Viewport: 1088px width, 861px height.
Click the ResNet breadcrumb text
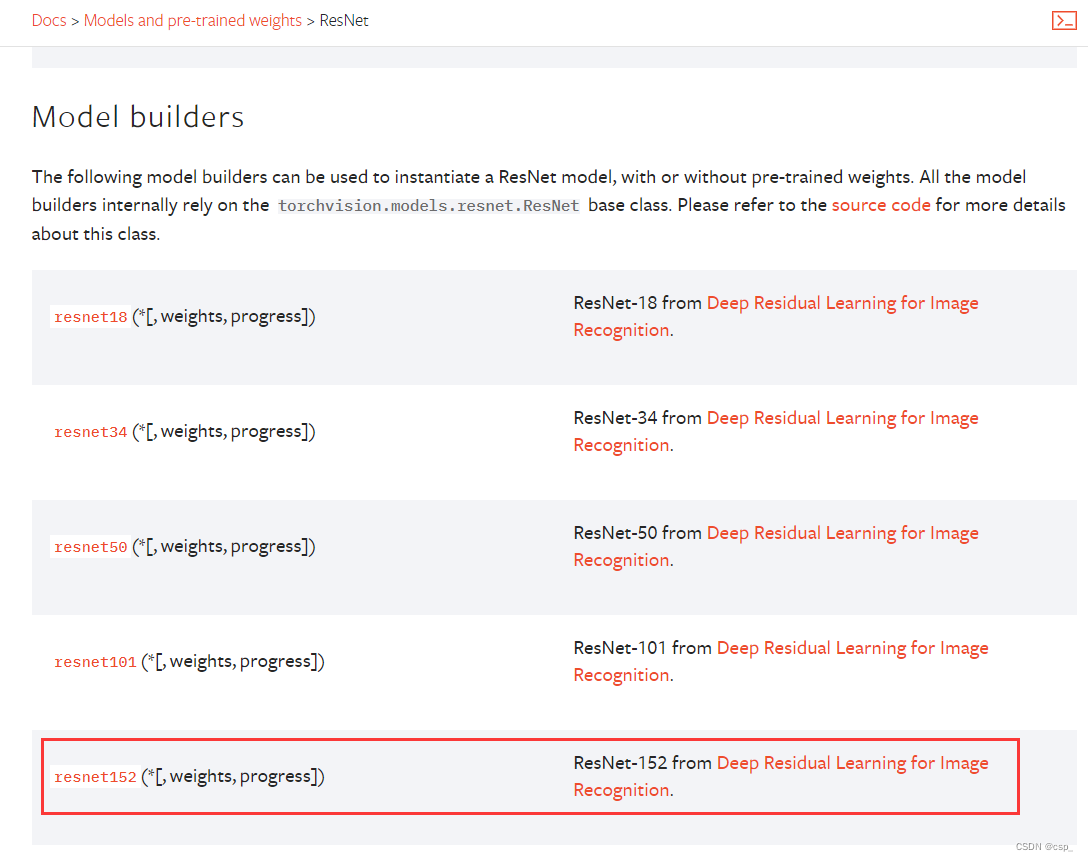coord(343,21)
